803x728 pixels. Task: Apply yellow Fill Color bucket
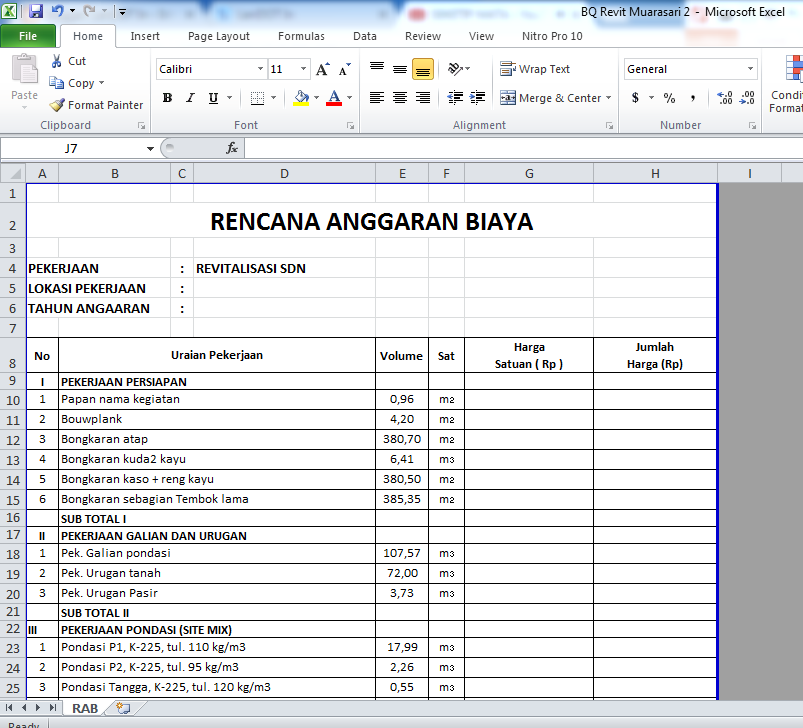[301, 98]
